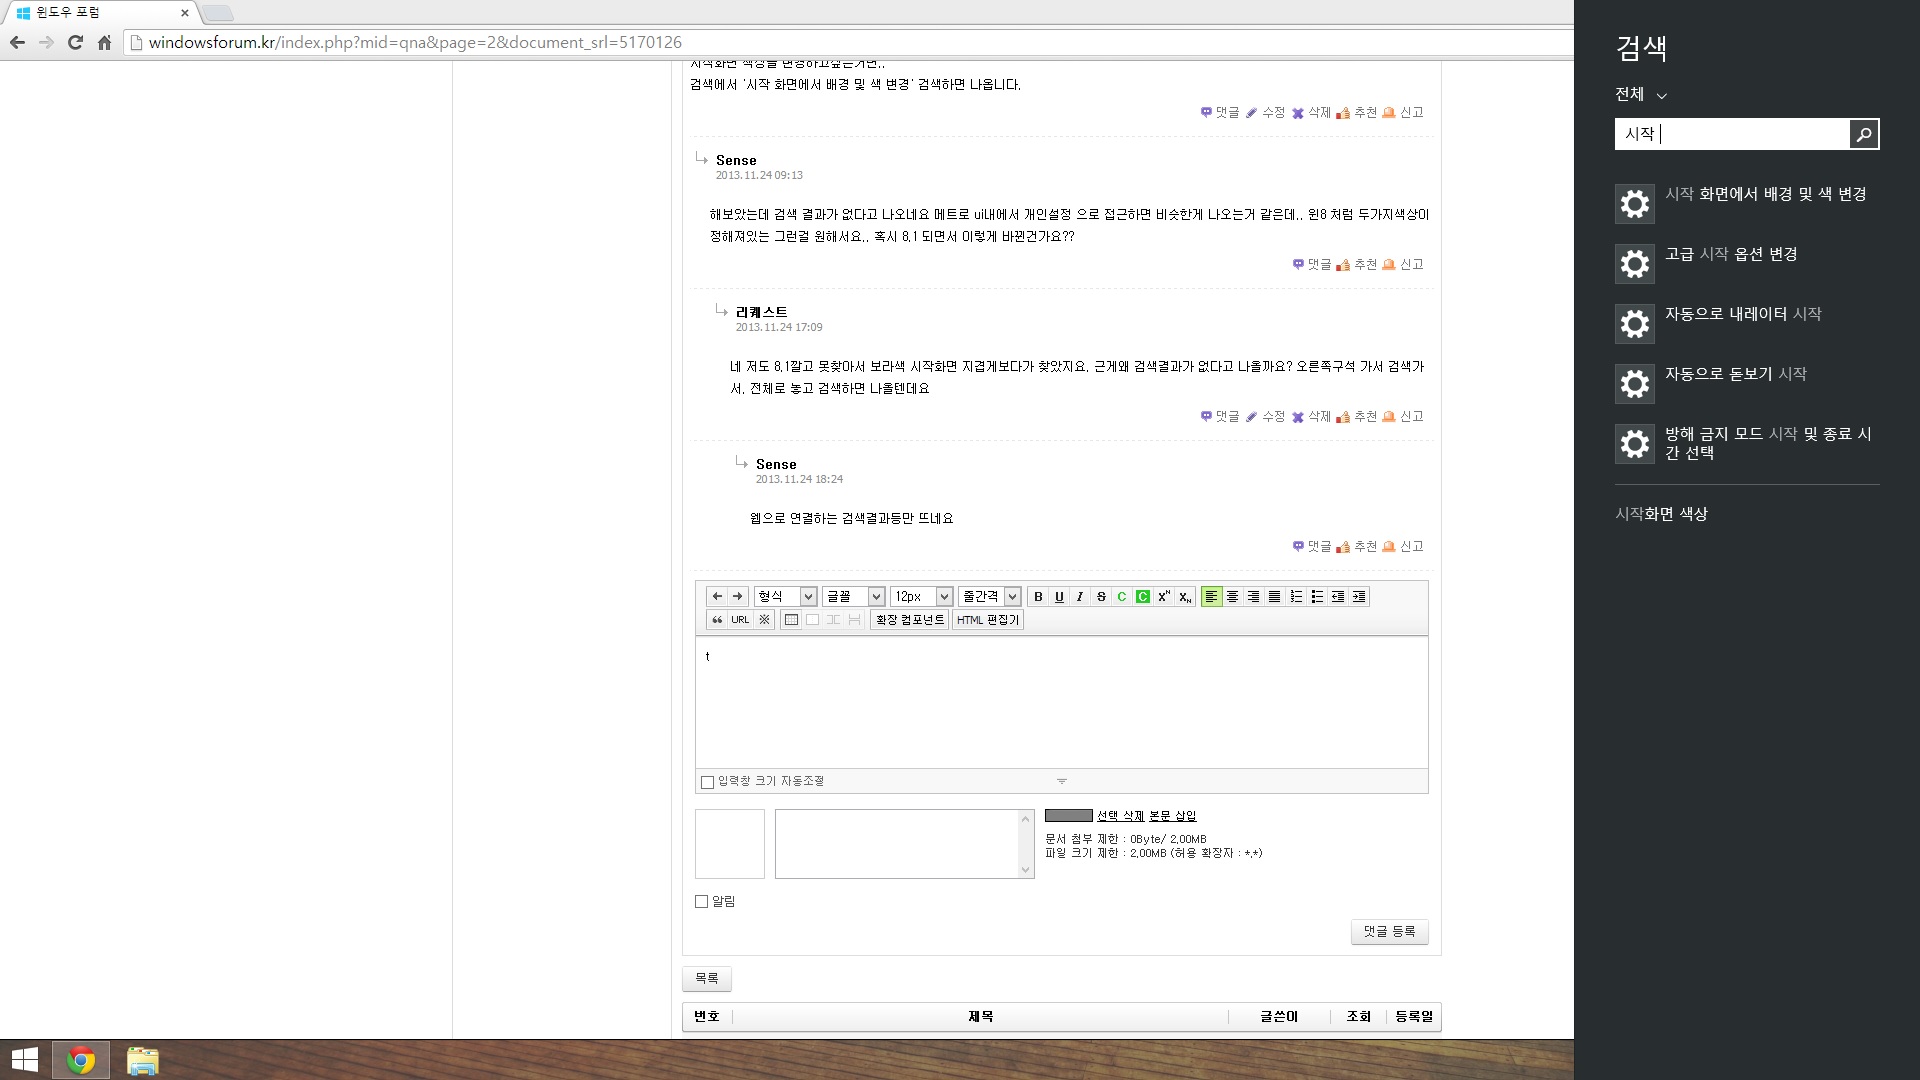This screenshot has width=1920, height=1080.
Task: Insert URL link in editor
Action: (x=740, y=620)
